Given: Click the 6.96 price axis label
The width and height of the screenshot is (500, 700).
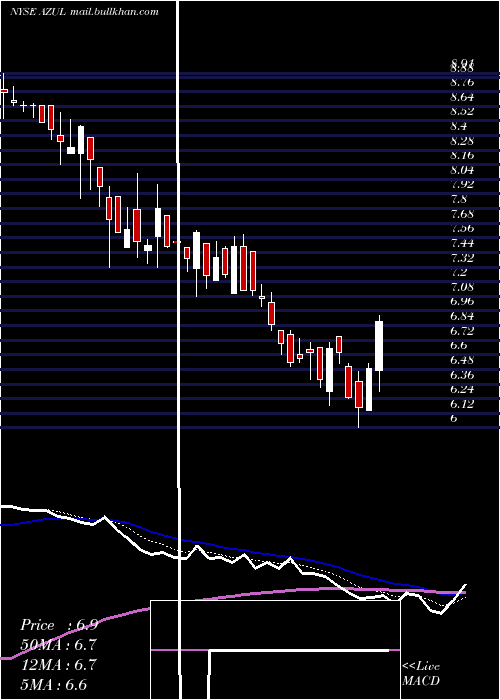Looking at the screenshot, I should click(x=462, y=302).
